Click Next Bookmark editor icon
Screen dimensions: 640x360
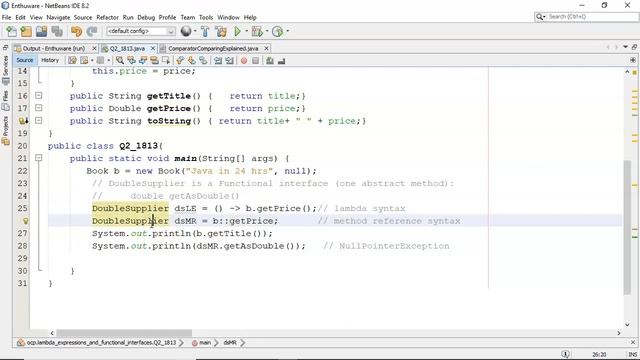(x=191, y=60)
